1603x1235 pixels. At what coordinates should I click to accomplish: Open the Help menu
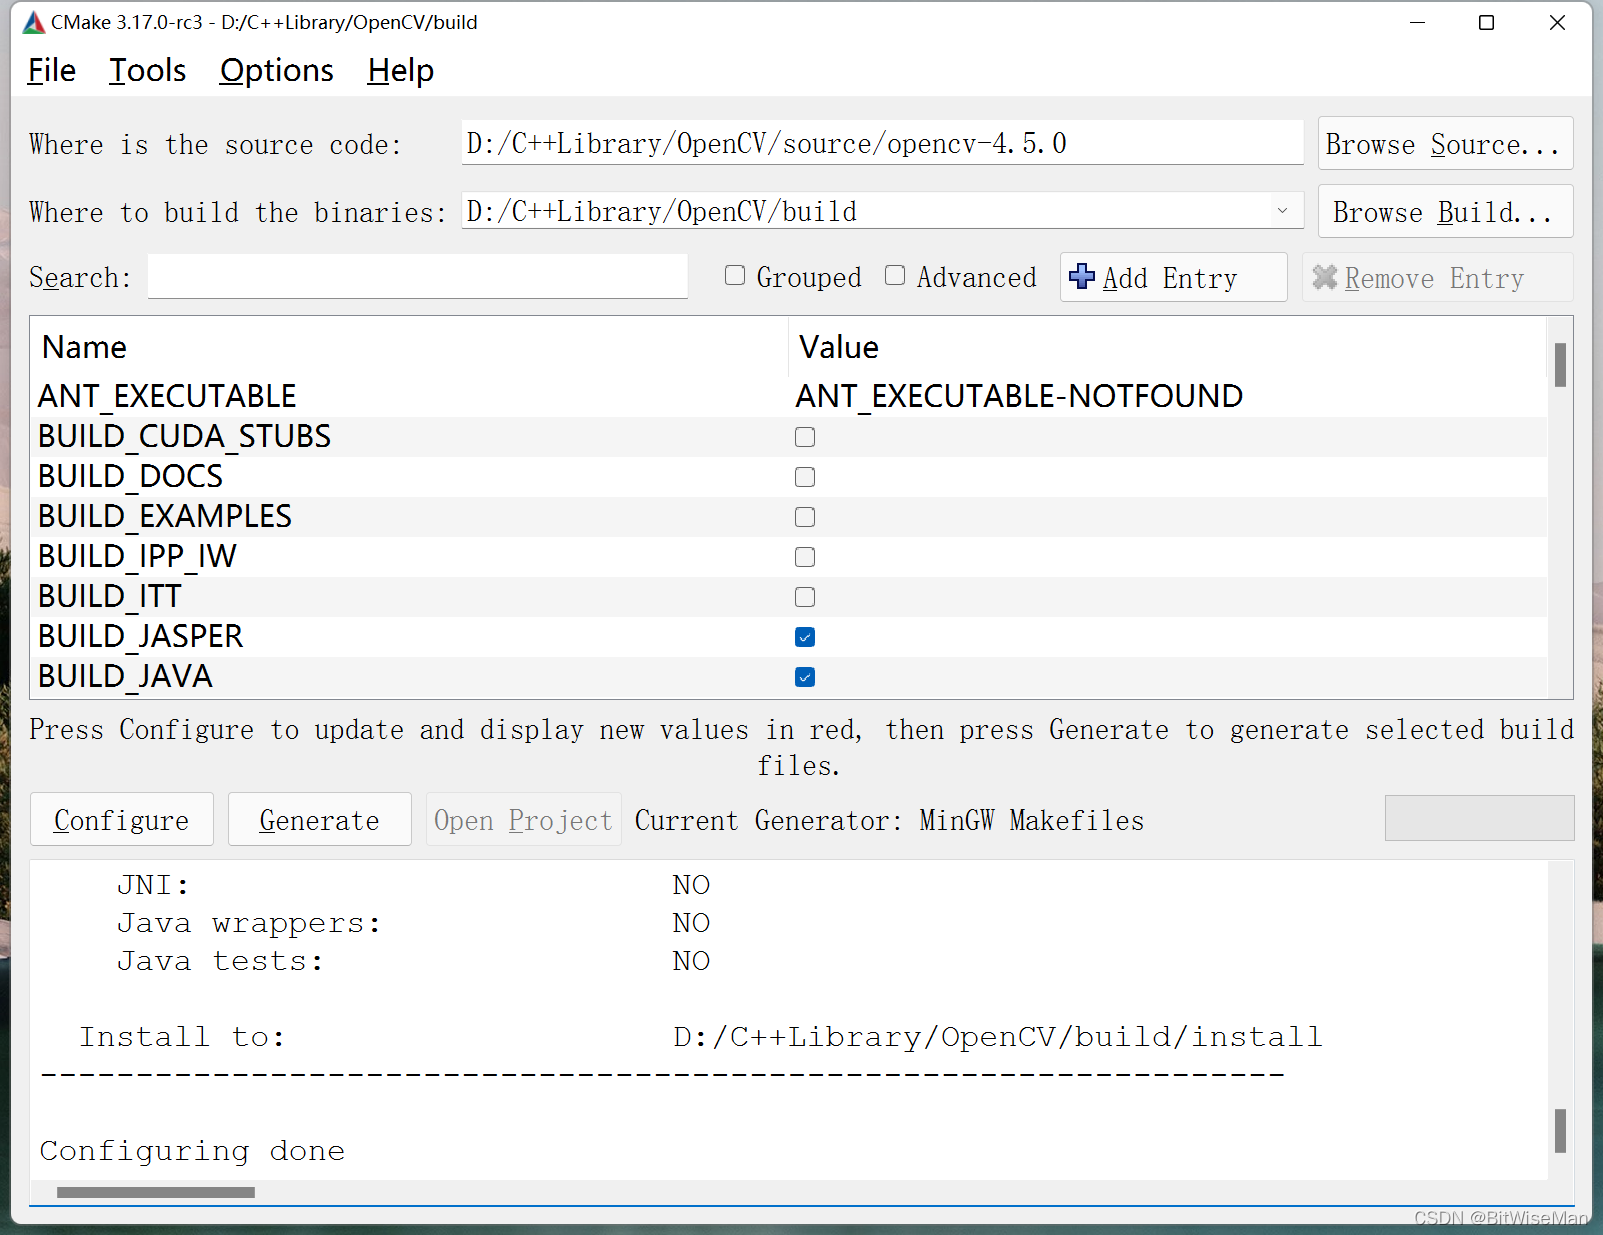tap(401, 71)
